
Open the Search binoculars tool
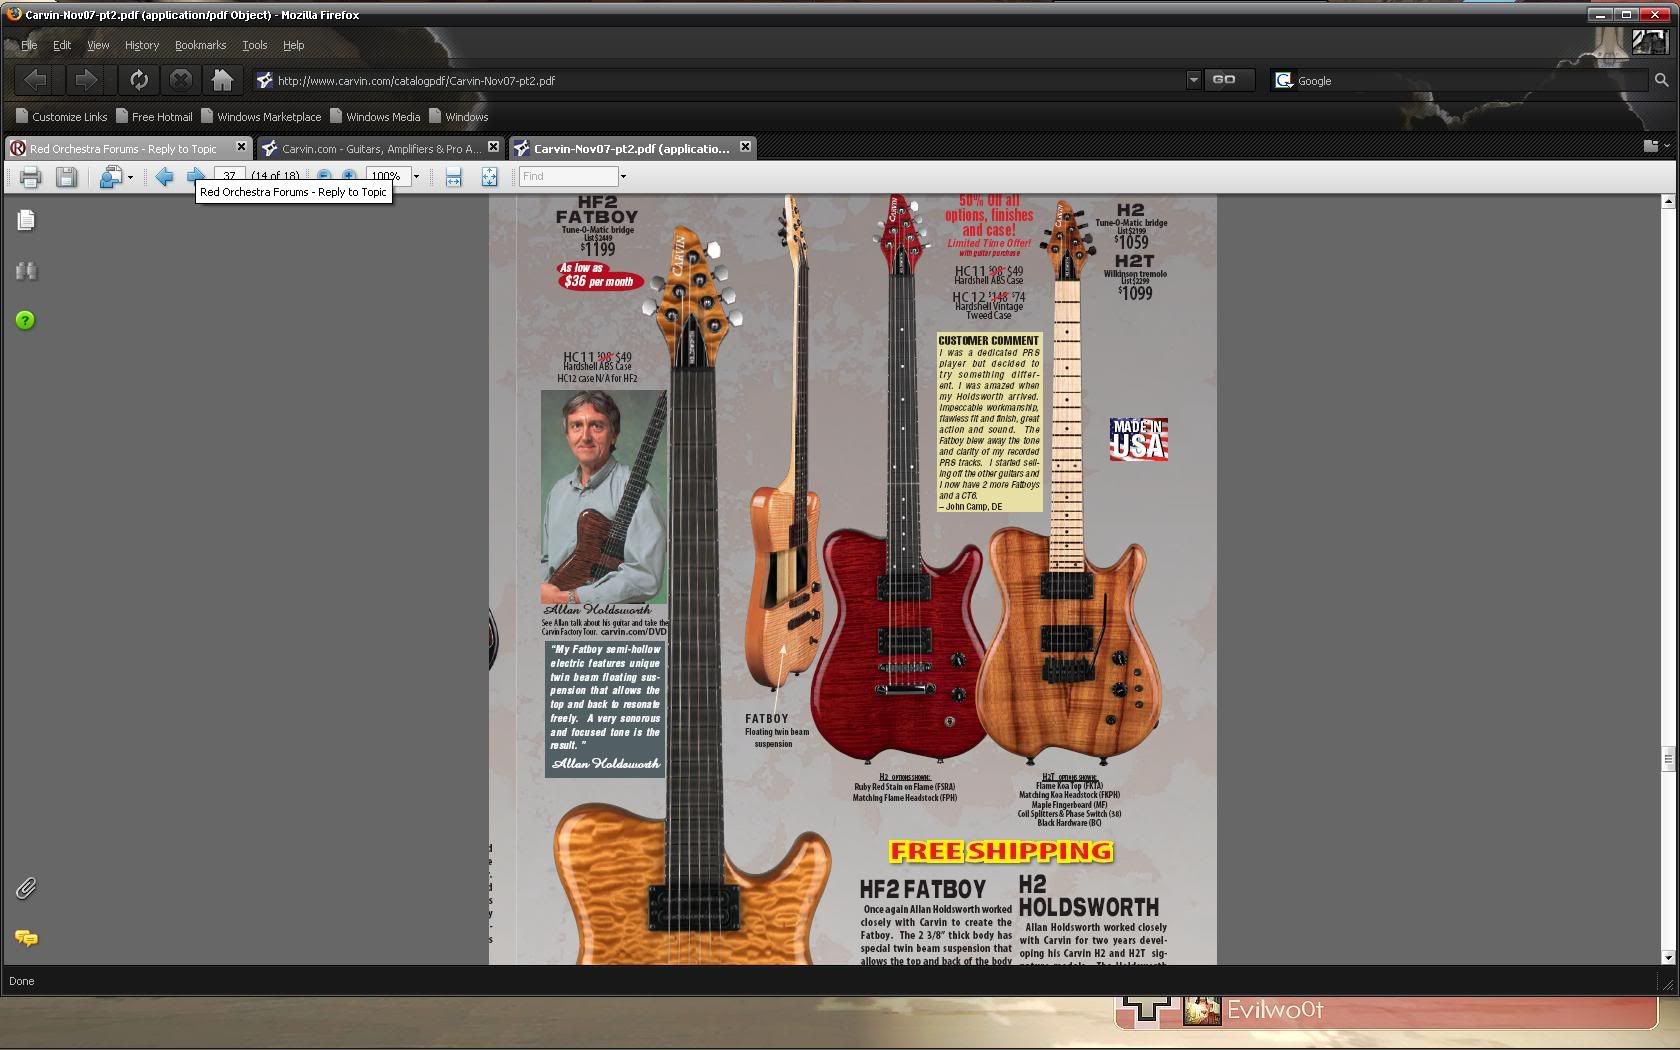[x=26, y=271]
